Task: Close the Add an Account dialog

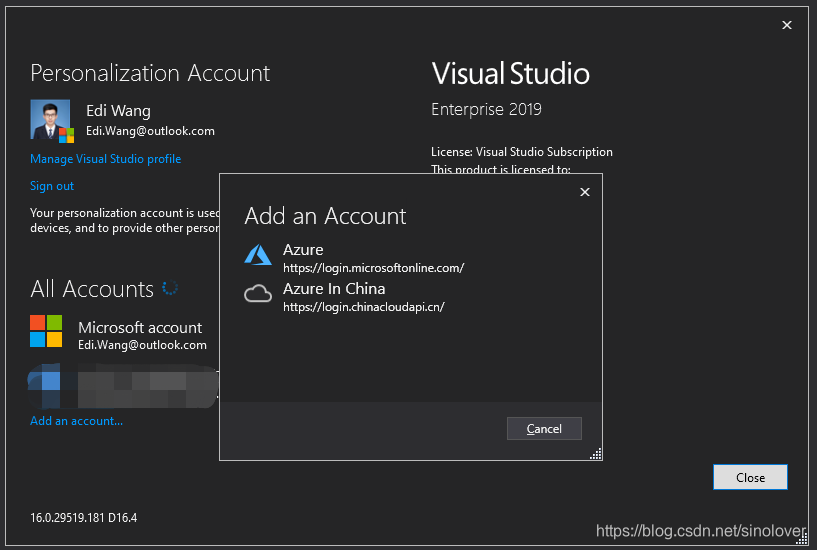Action: pos(585,192)
